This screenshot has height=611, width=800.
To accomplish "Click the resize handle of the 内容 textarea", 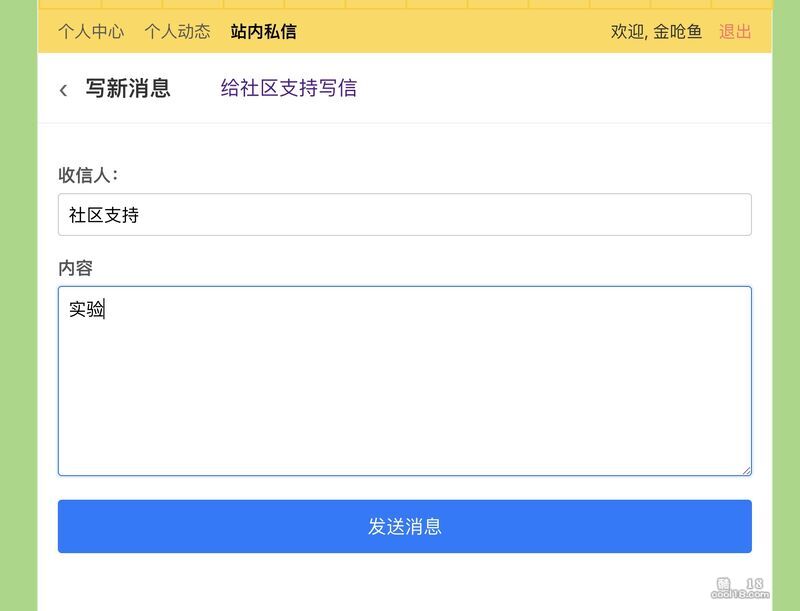I will 745,469.
